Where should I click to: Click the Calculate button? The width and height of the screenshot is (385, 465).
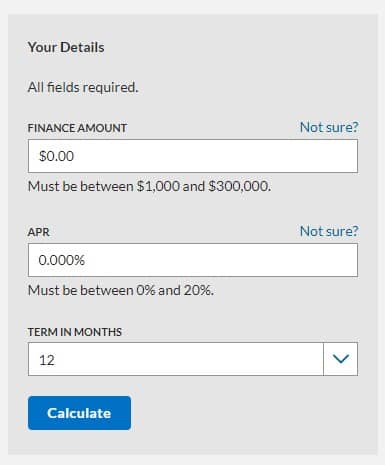pyautogui.click(x=79, y=413)
